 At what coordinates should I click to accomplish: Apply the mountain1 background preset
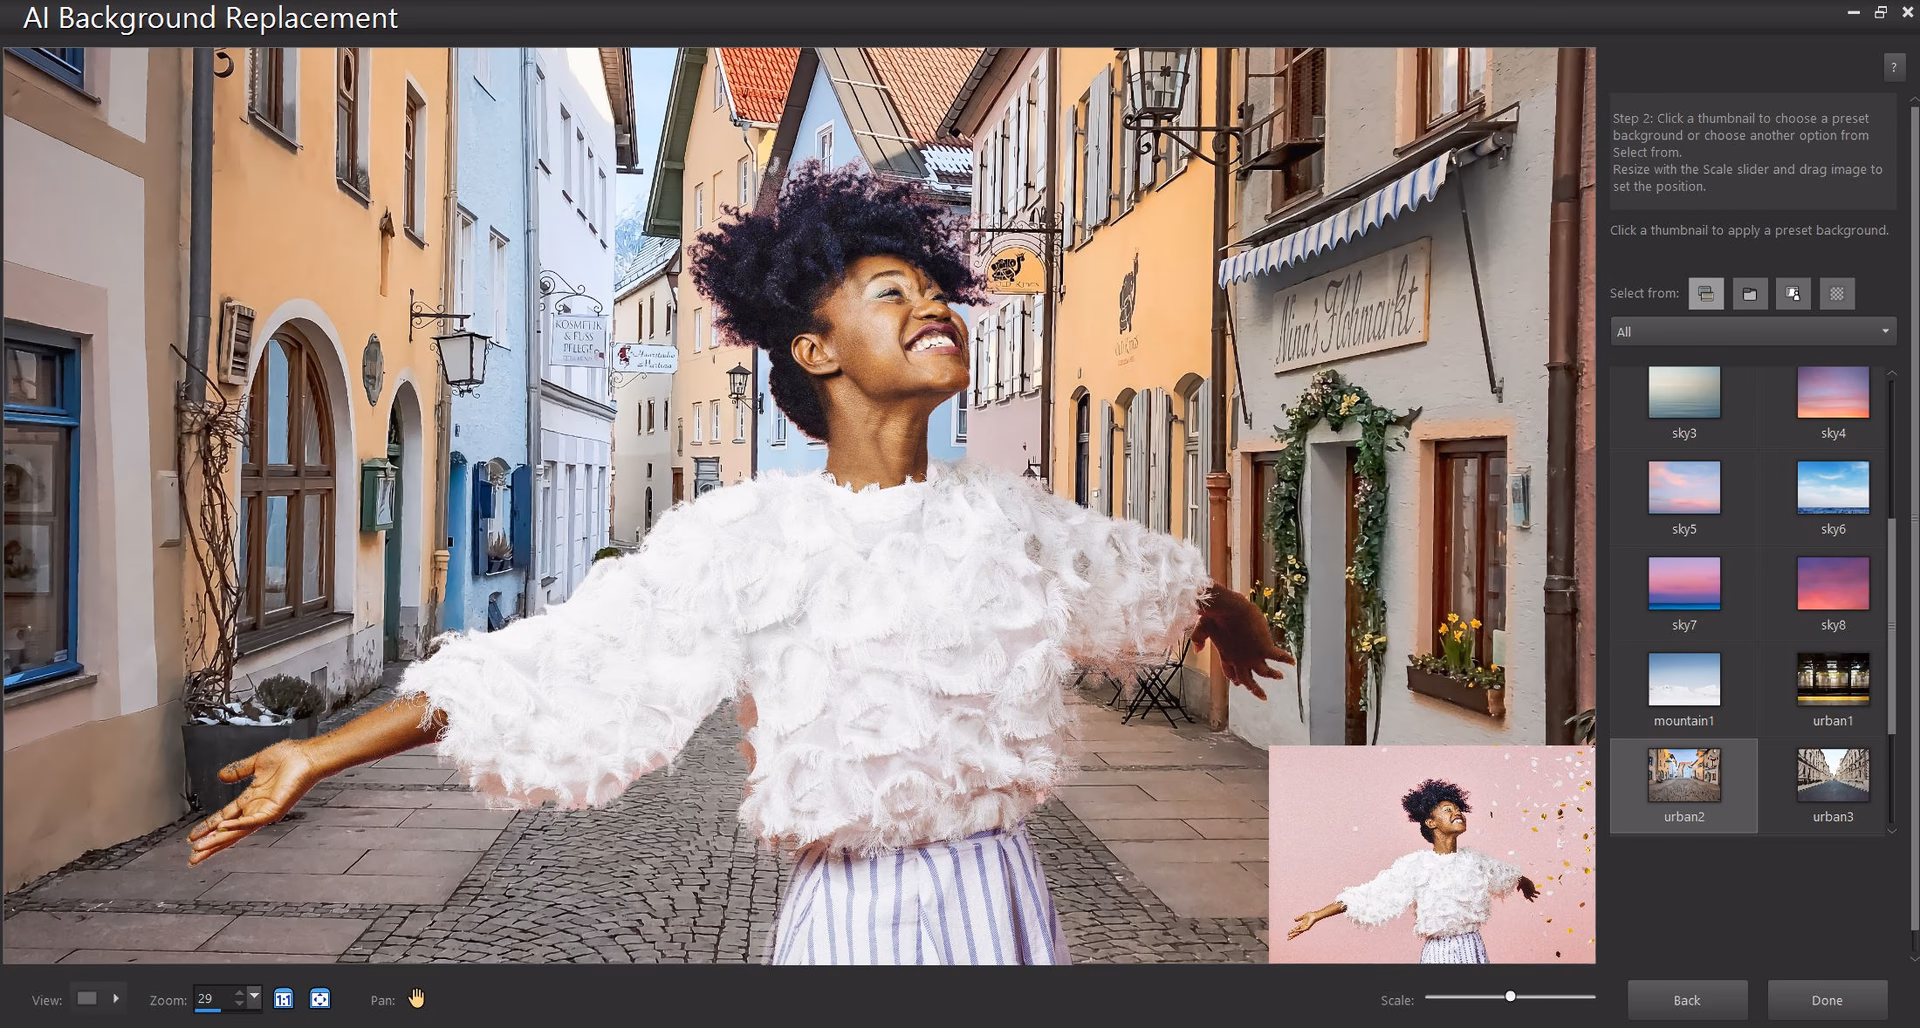point(1683,680)
